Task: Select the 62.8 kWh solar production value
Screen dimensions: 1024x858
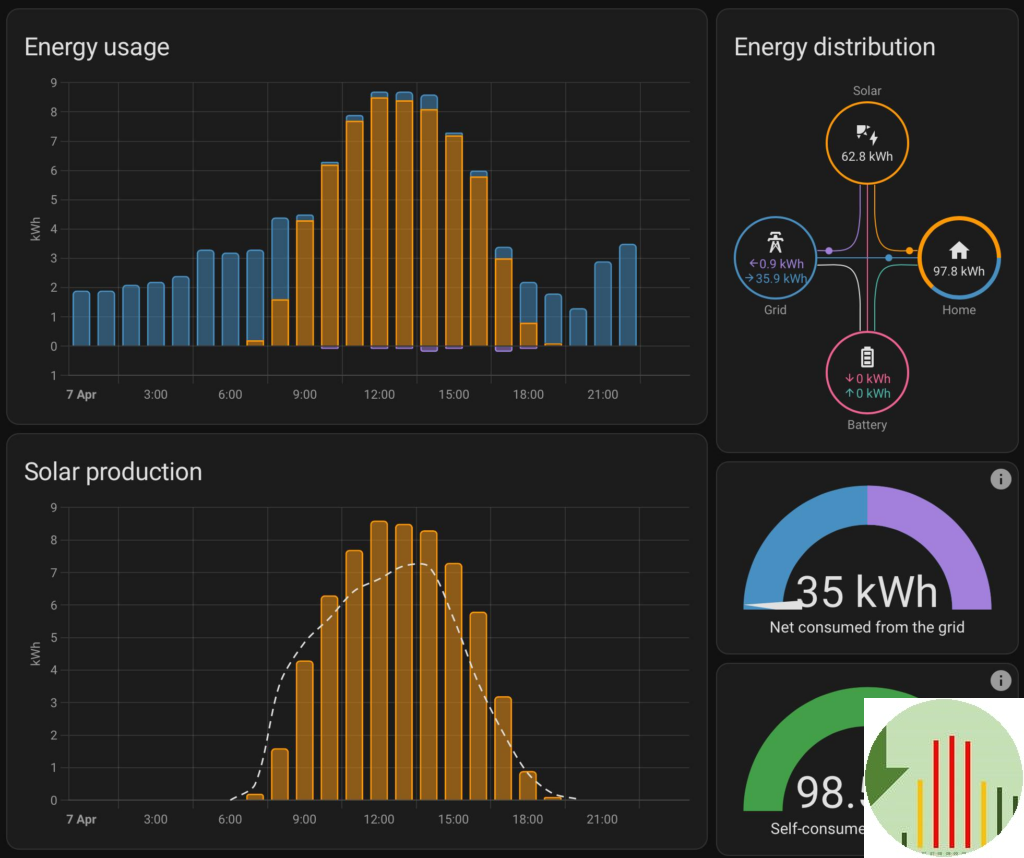Action: 867,156
